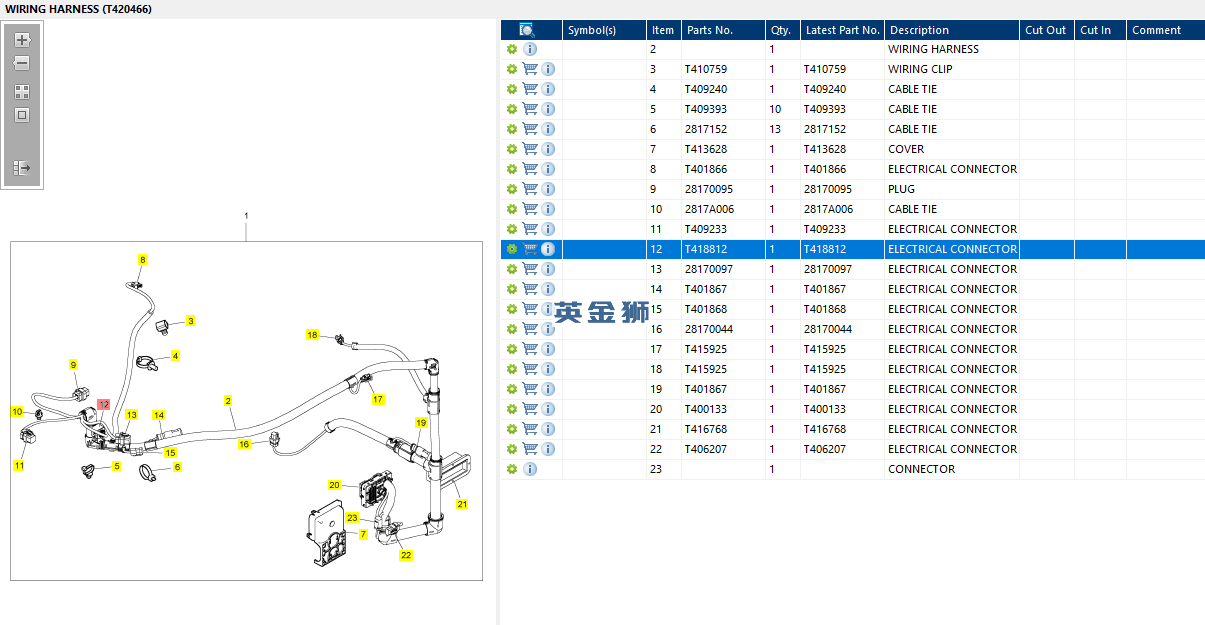Sort table by Description column
The height and width of the screenshot is (625, 1205).
(x=952, y=30)
